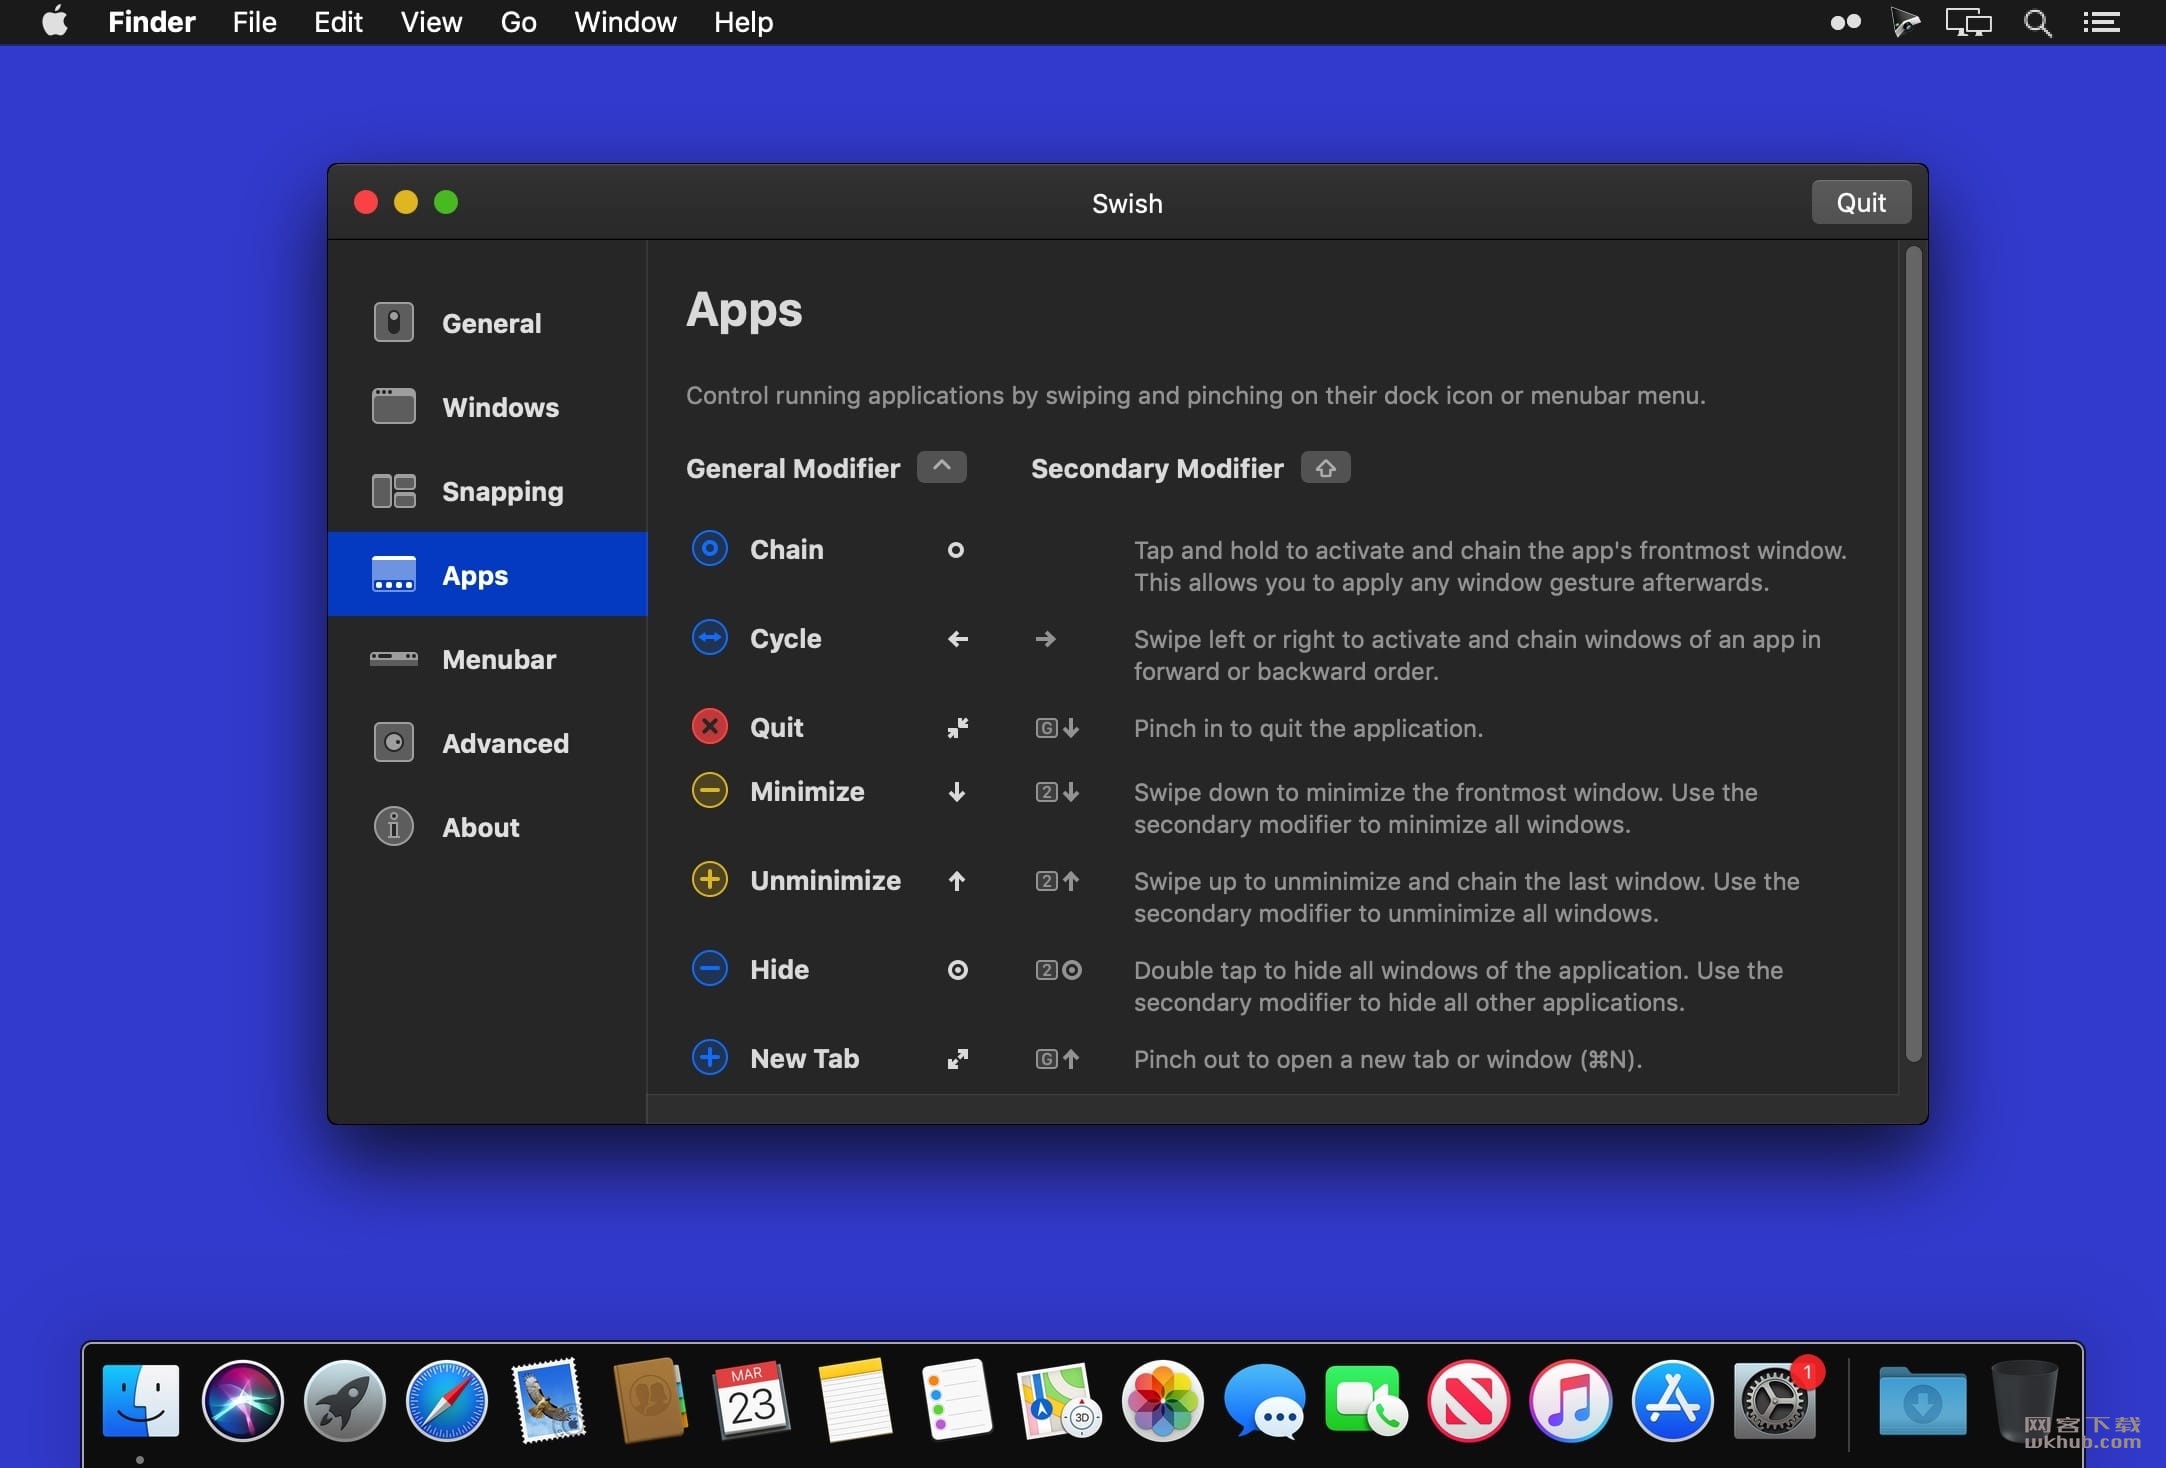This screenshot has height=1468, width=2166.
Task: Open Messages from the Dock
Action: tap(1264, 1400)
